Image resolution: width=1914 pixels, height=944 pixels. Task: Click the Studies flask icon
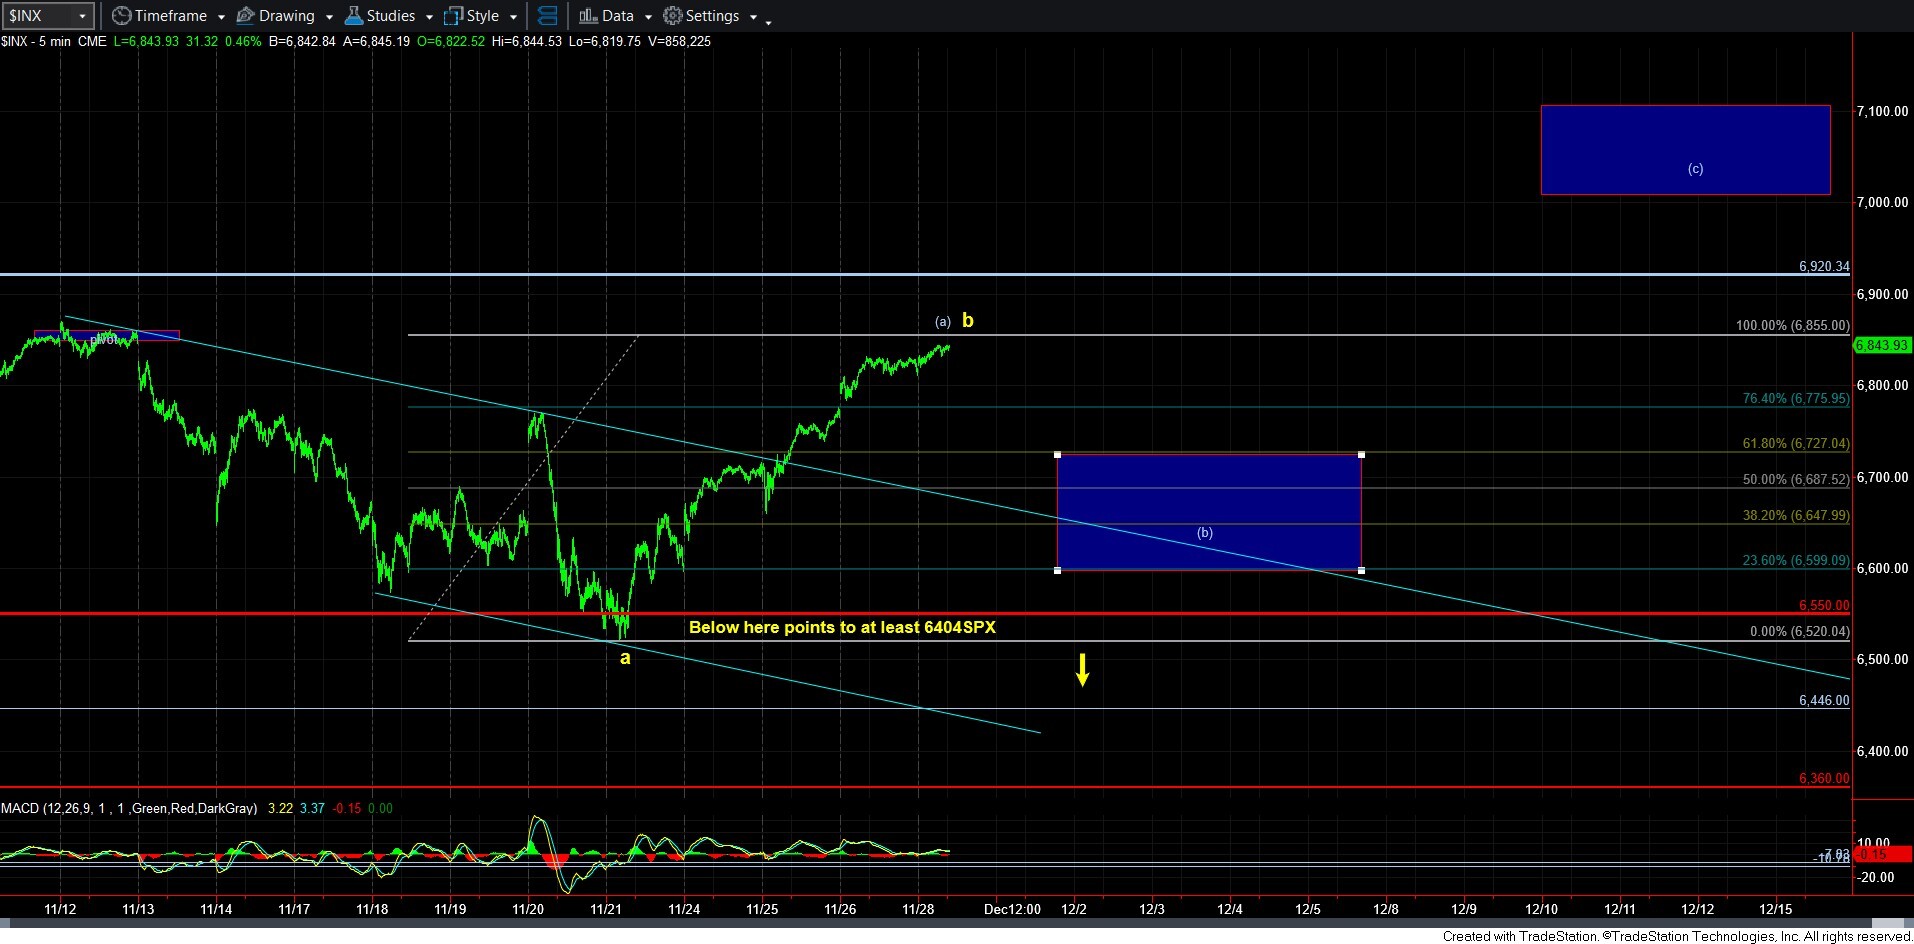tap(353, 16)
